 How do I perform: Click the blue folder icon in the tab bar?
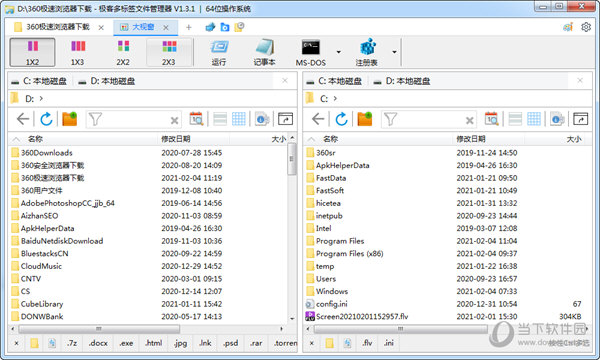(225, 27)
